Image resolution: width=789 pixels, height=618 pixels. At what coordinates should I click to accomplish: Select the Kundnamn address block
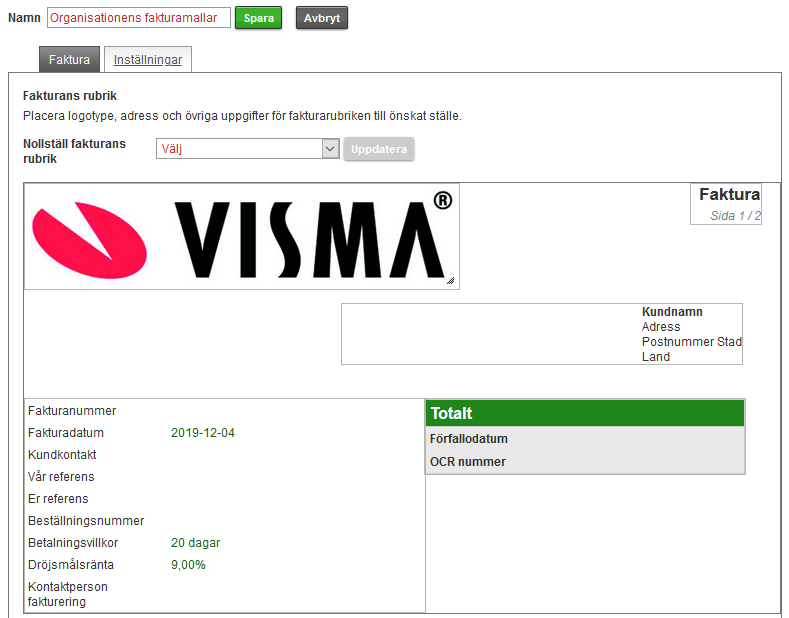[542, 334]
